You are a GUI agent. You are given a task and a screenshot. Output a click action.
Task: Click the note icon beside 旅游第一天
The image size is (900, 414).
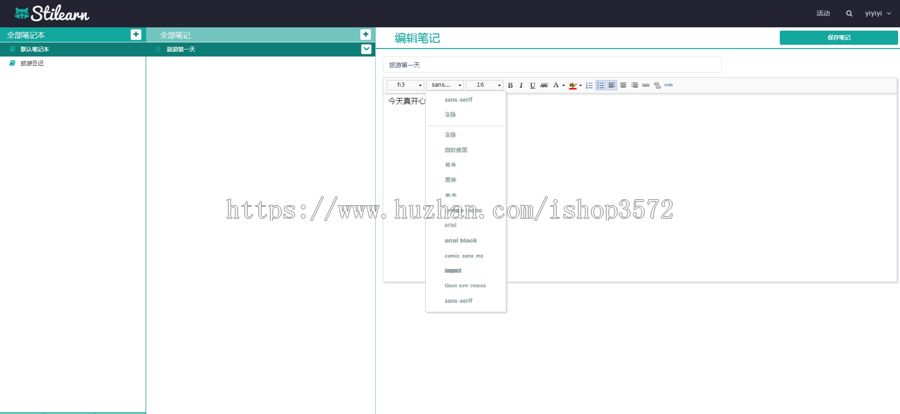158,49
